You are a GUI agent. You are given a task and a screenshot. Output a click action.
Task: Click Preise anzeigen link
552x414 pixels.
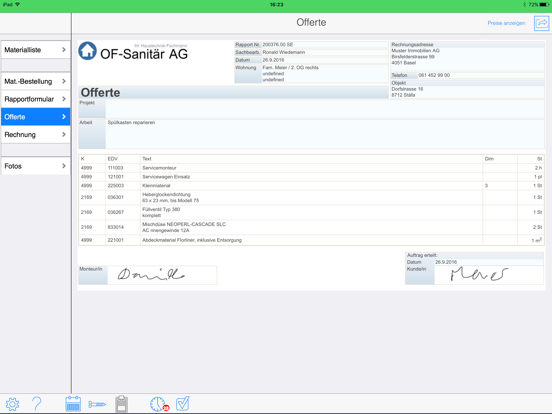click(506, 23)
